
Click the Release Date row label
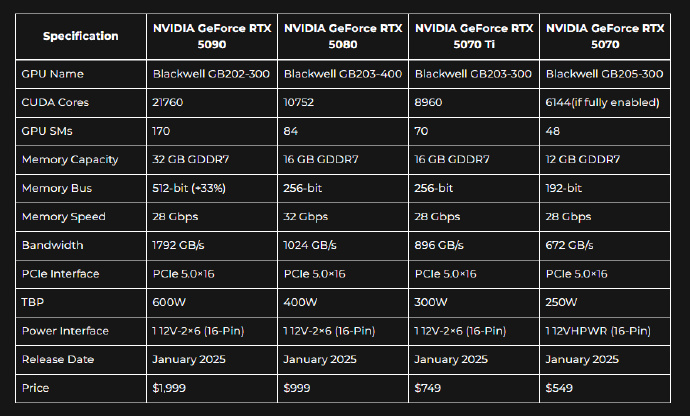pos(59,359)
